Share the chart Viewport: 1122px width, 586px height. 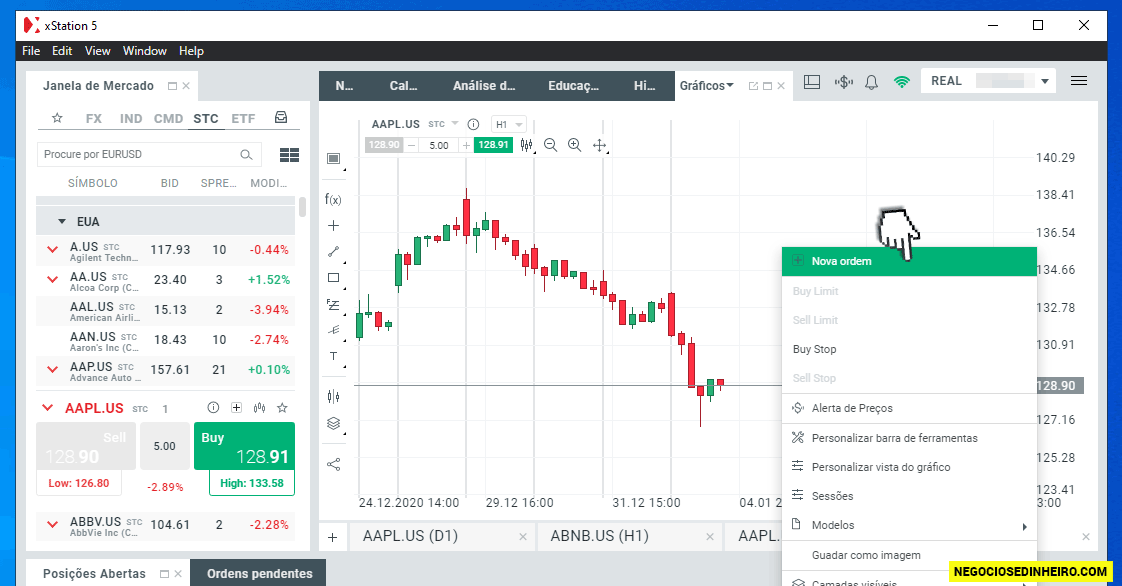[333, 464]
